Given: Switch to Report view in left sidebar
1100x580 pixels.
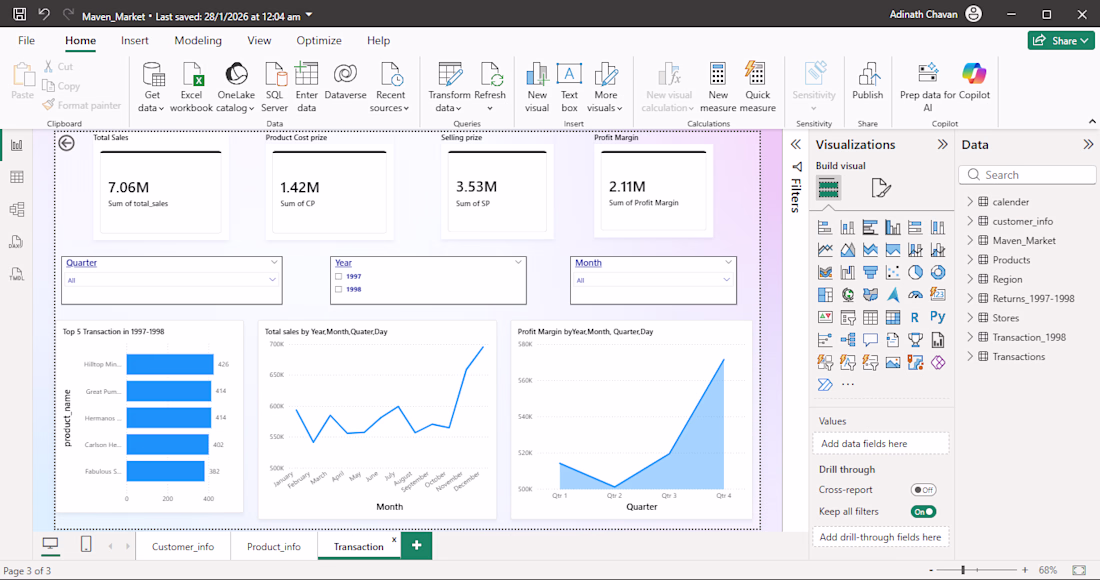Looking at the screenshot, I should [x=17, y=145].
